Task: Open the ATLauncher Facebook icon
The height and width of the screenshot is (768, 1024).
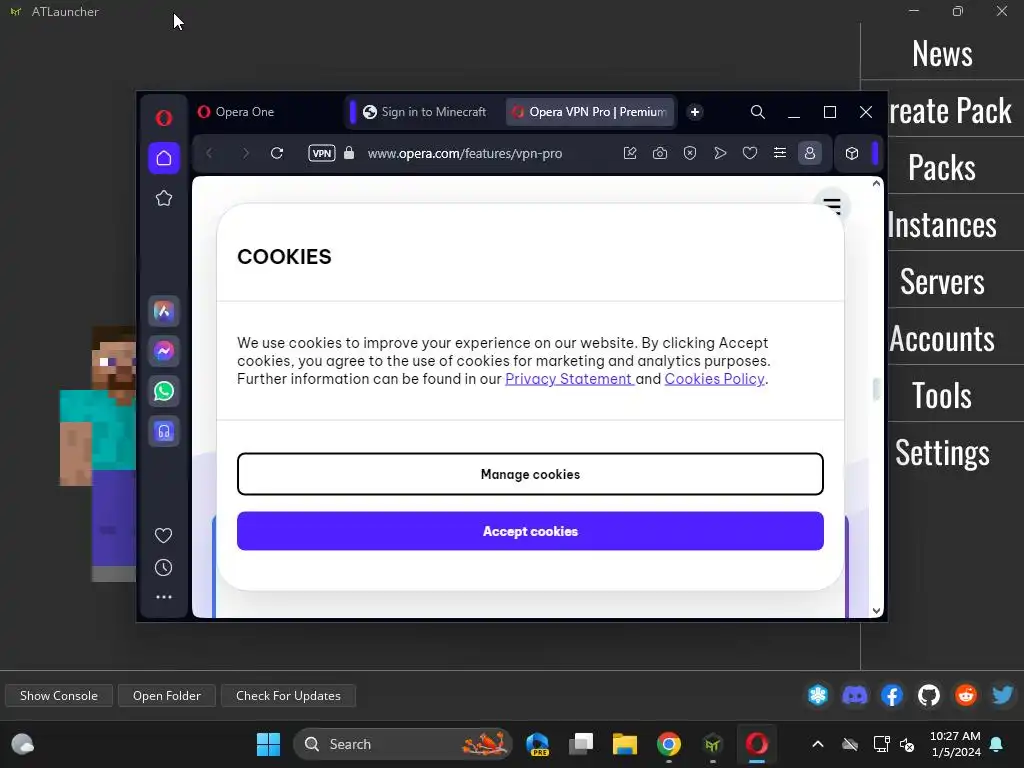Action: coord(891,695)
